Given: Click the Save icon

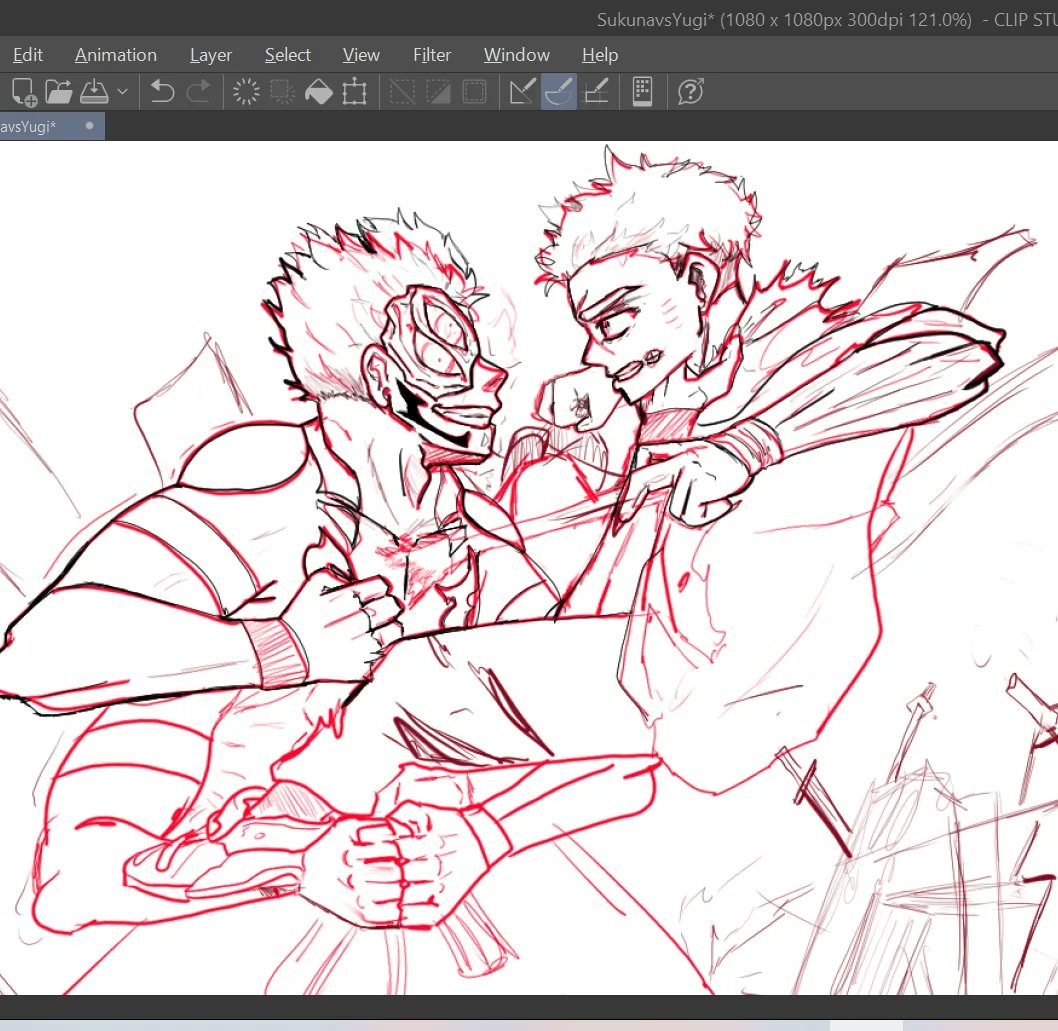Looking at the screenshot, I should 94,92.
